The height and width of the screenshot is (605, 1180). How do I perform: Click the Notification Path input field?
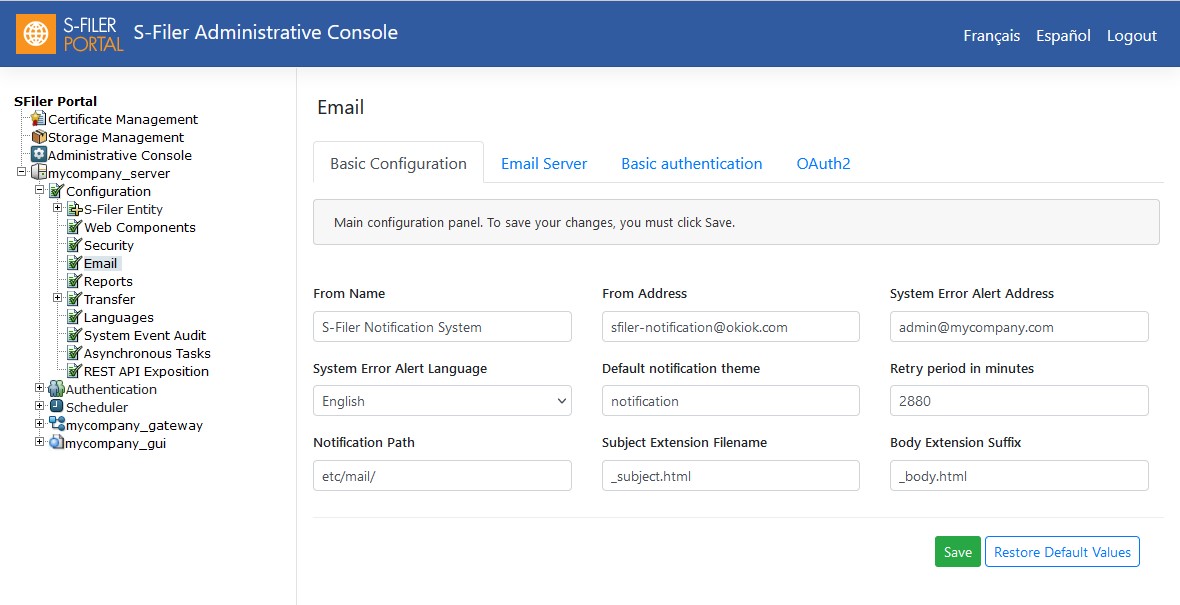[x=442, y=476]
